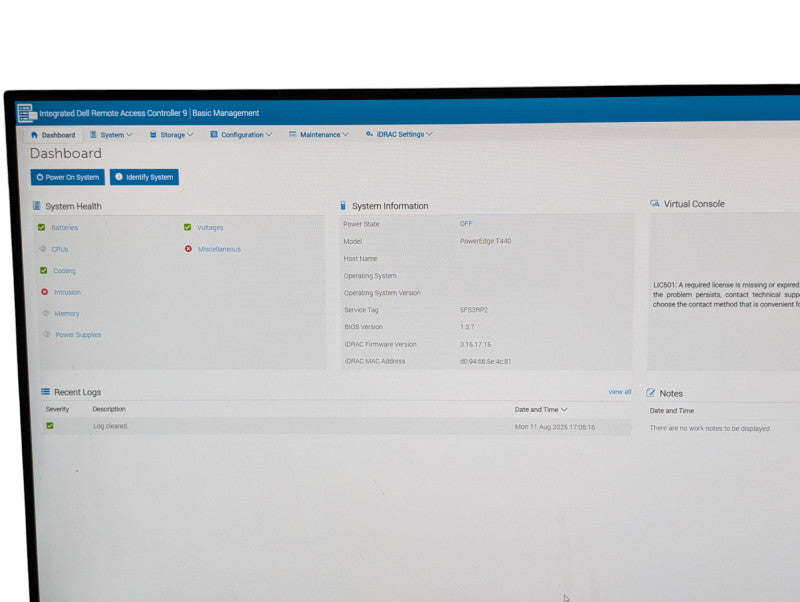Screen dimensions: 800x602
Task: Click the Description column header
Action: point(109,409)
